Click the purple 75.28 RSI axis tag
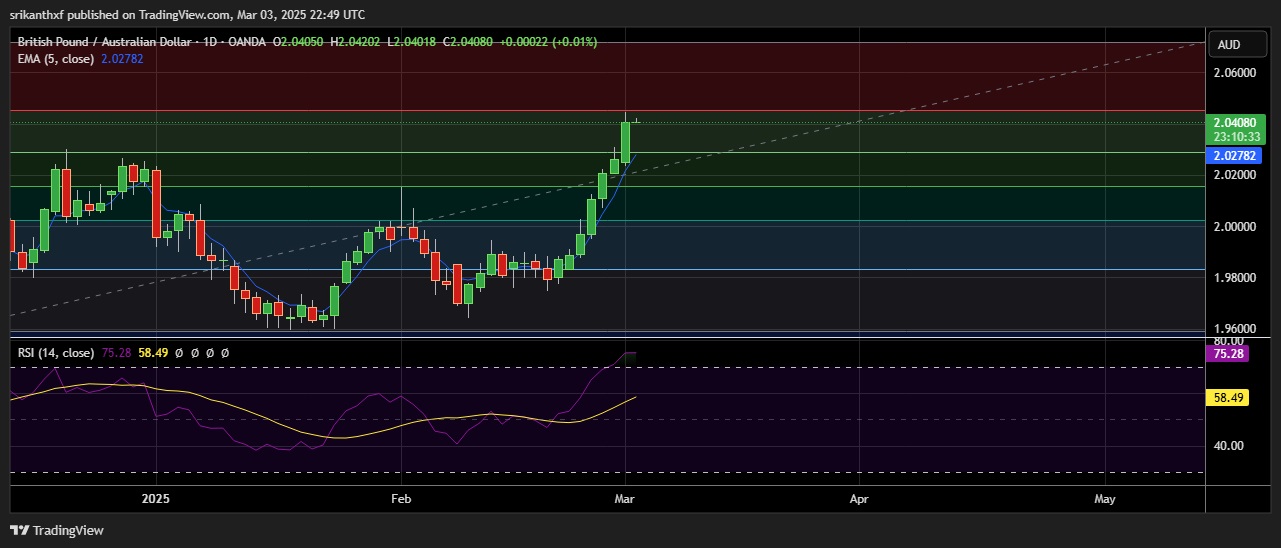1281x548 pixels. click(x=1227, y=353)
